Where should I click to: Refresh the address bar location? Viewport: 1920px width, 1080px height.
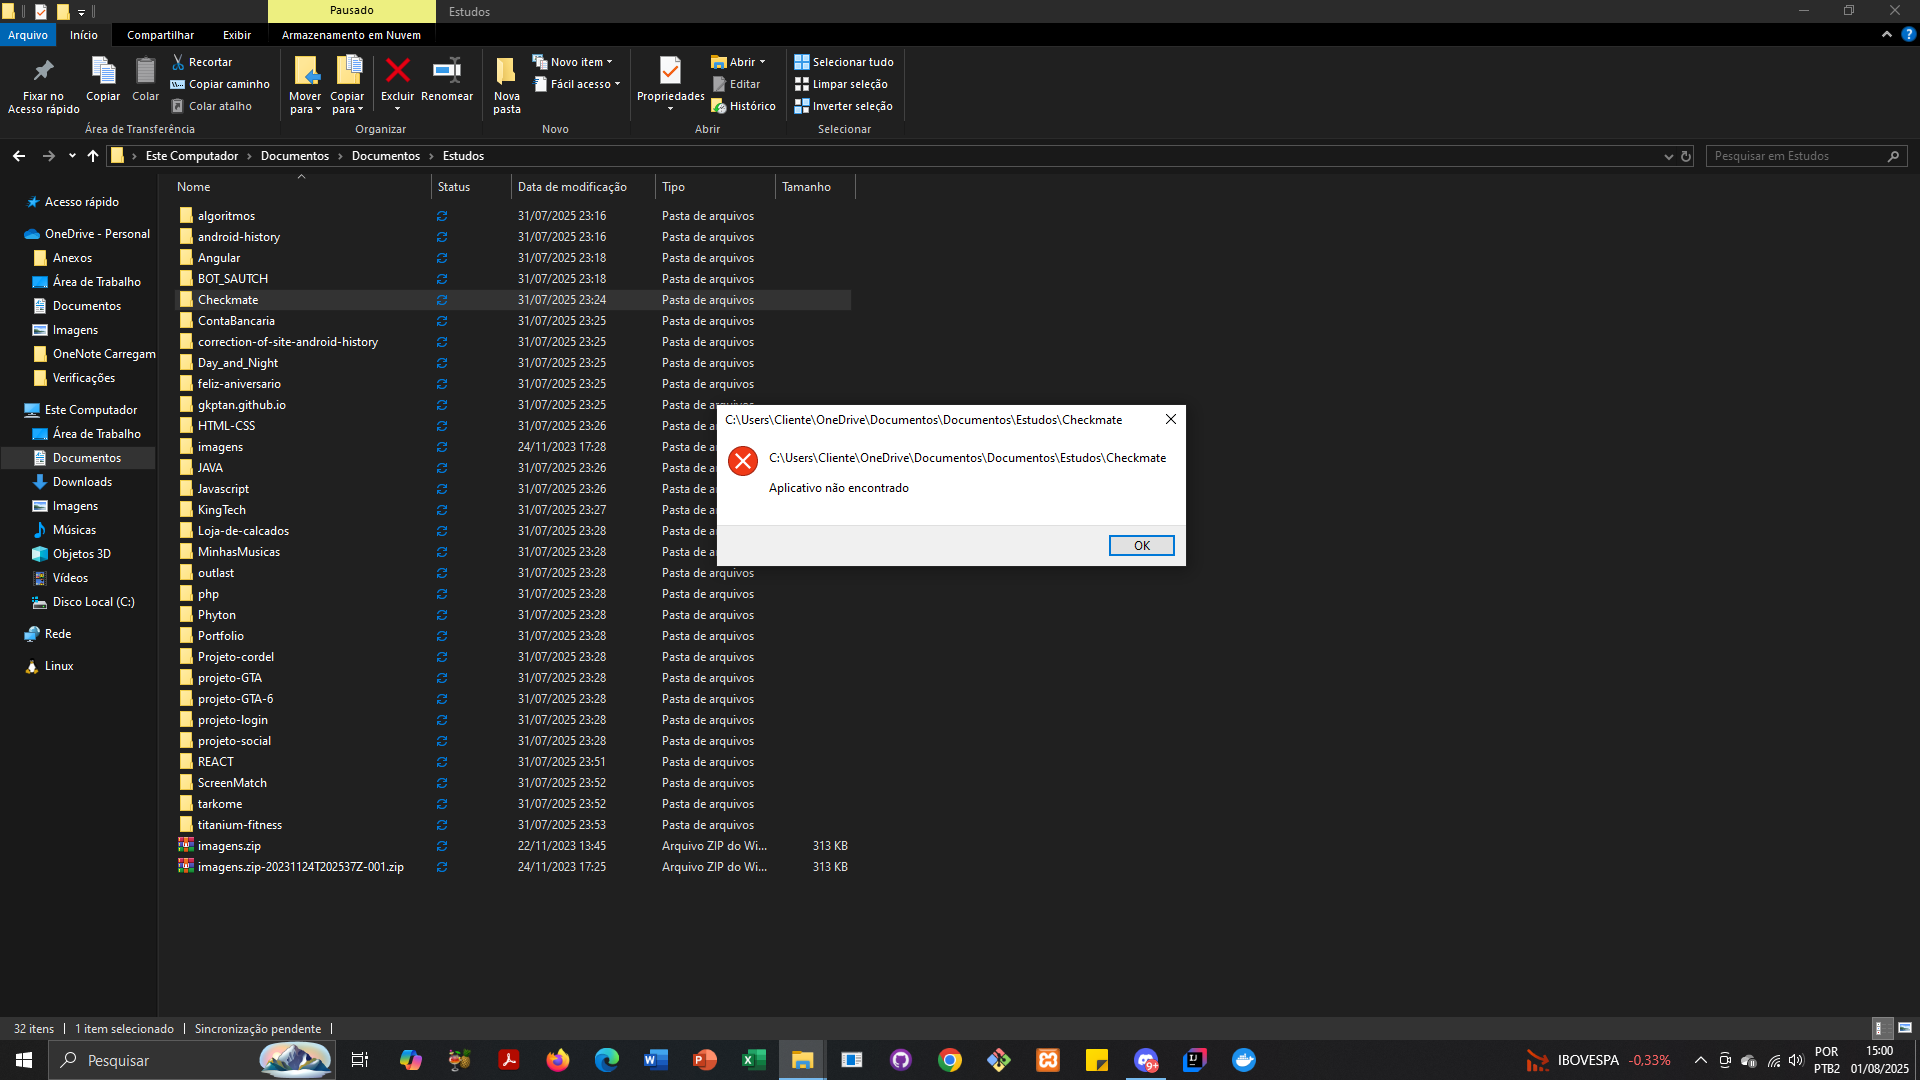coord(1686,156)
